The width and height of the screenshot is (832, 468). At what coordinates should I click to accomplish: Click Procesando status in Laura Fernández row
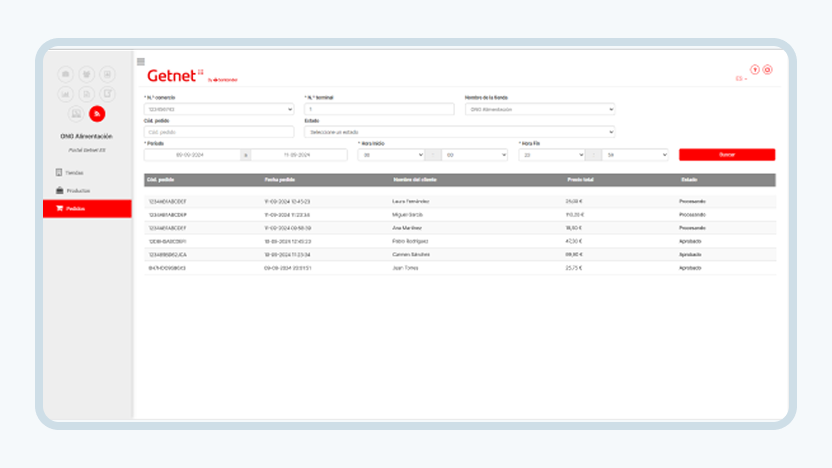[x=692, y=202]
